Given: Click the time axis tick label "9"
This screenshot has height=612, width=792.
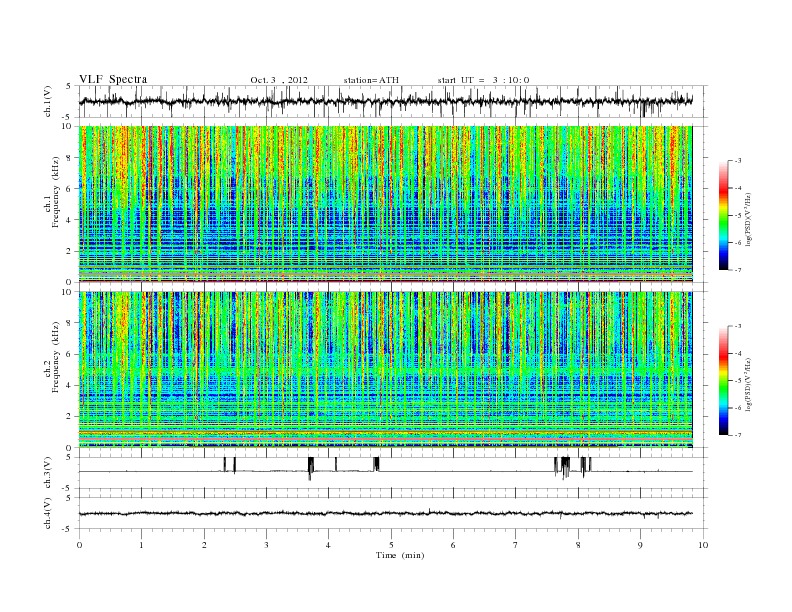Looking at the screenshot, I should pyautogui.click(x=640, y=545).
